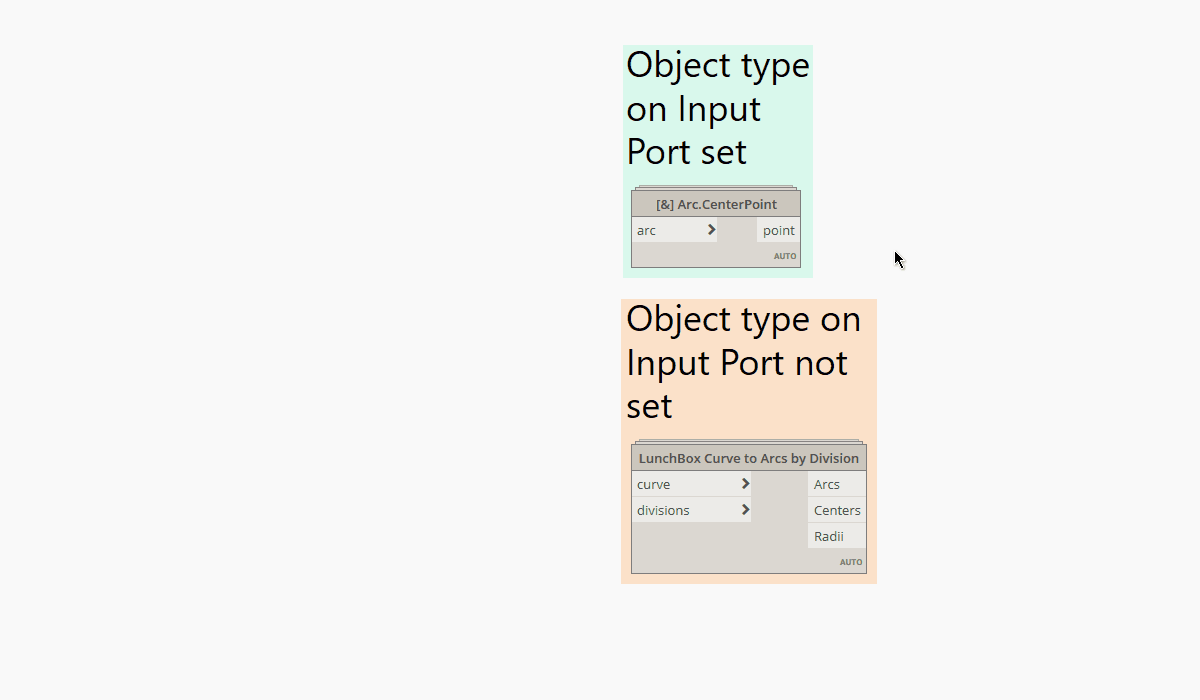Viewport: 1200px width, 700px height.
Task: Click the orange annotation group background
Action: (x=745, y=363)
